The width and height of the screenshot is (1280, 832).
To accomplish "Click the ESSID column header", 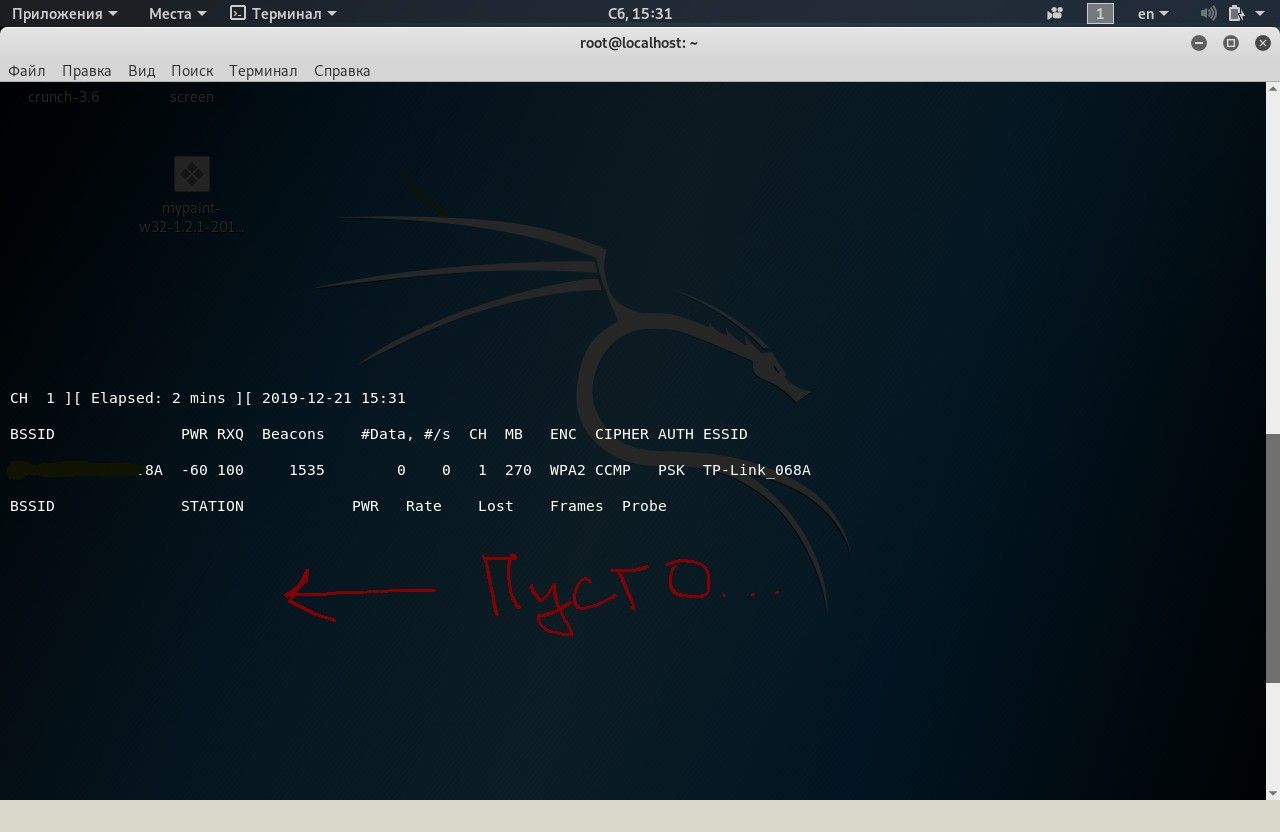I will click(x=725, y=434).
